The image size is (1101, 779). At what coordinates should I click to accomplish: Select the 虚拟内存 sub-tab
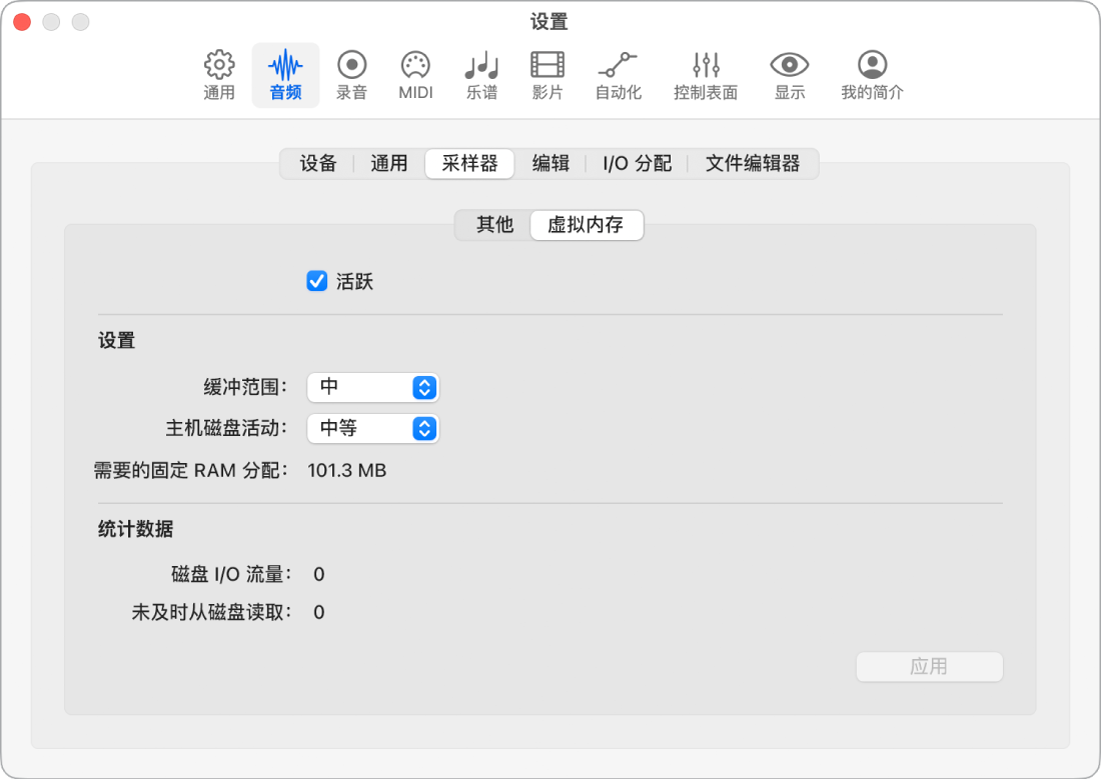click(586, 225)
